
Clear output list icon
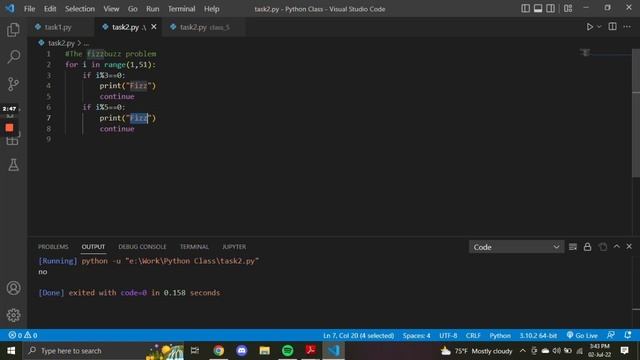[x=573, y=247]
